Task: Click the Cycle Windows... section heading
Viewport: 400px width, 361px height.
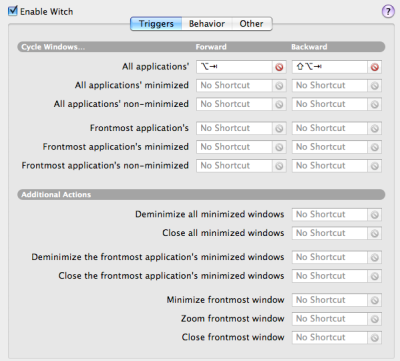Action: click(53, 47)
